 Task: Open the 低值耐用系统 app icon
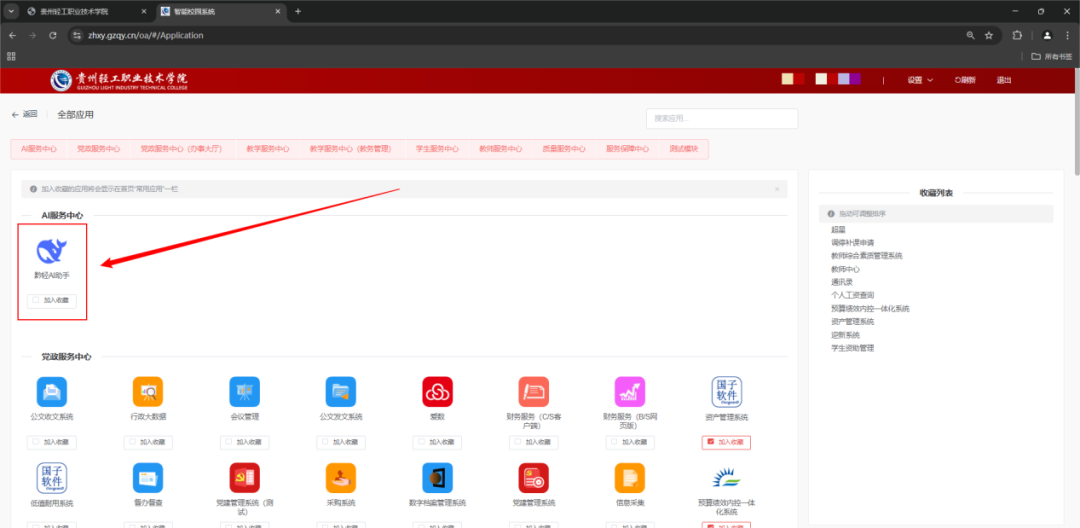coord(52,478)
